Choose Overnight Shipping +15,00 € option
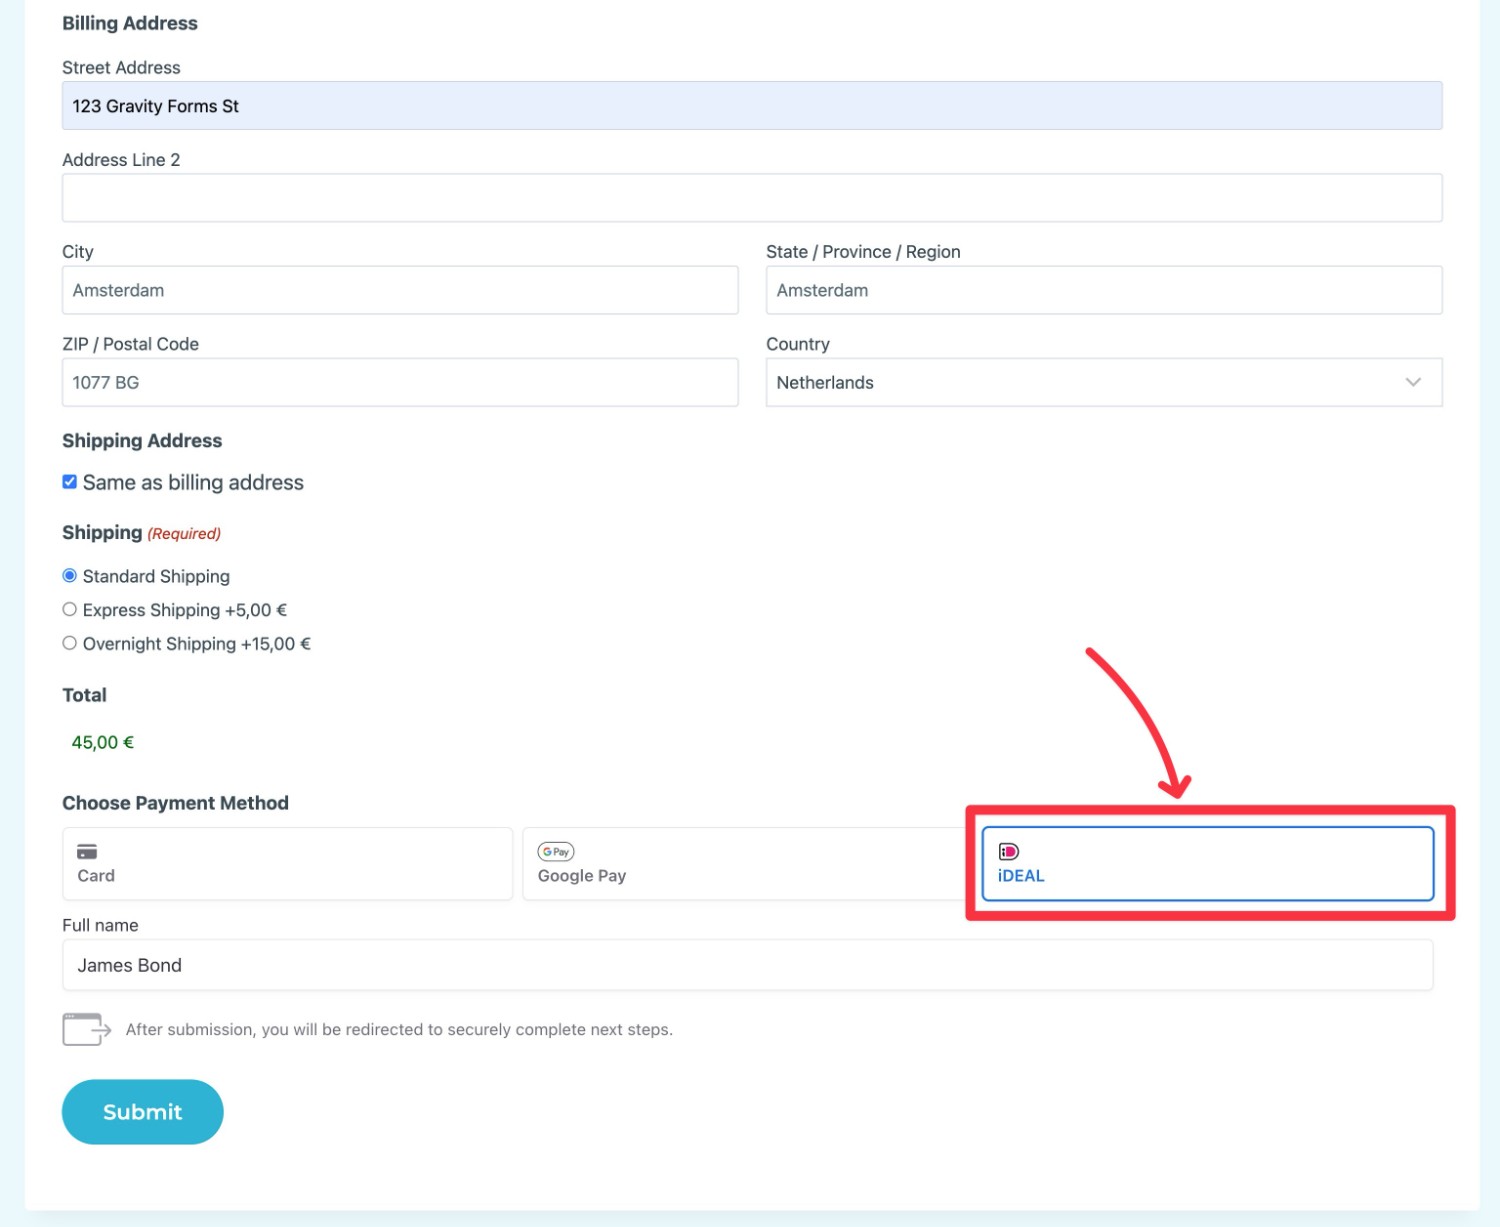This screenshot has height=1227, width=1500. click(70, 644)
